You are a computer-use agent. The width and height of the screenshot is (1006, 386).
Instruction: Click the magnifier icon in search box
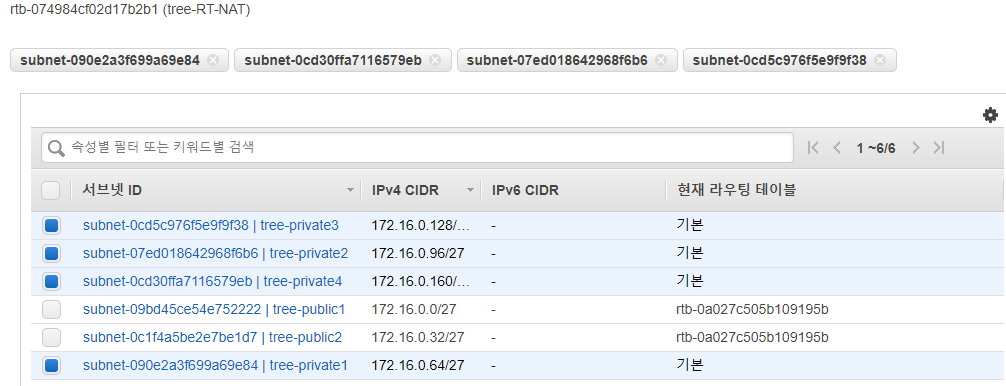click(x=56, y=148)
